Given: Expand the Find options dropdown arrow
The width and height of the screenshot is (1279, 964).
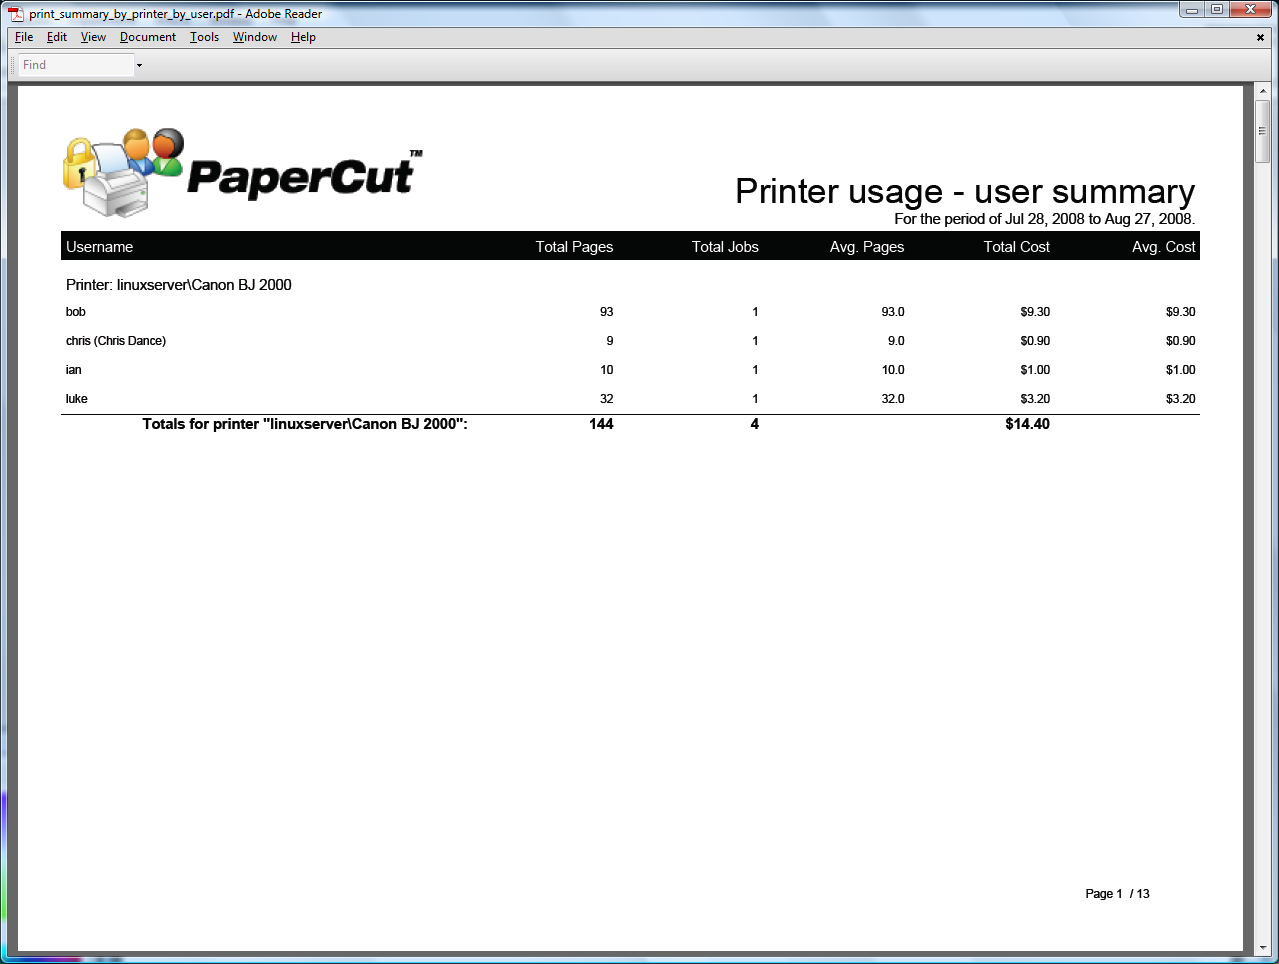Looking at the screenshot, I should [139, 65].
